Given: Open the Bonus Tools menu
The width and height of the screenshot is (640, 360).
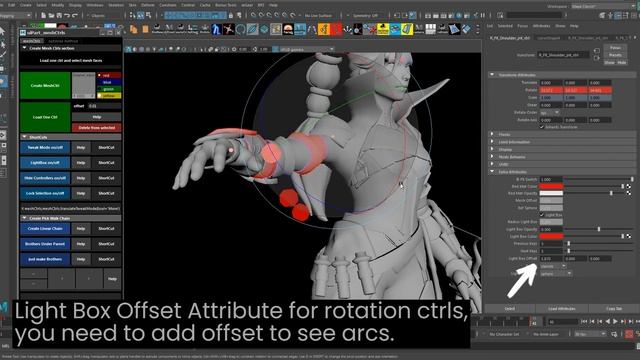Looking at the screenshot, I should click(x=226, y=5).
